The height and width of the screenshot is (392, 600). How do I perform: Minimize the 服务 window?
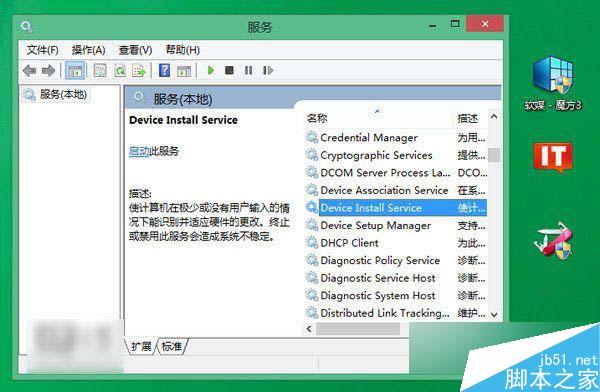(x=432, y=26)
